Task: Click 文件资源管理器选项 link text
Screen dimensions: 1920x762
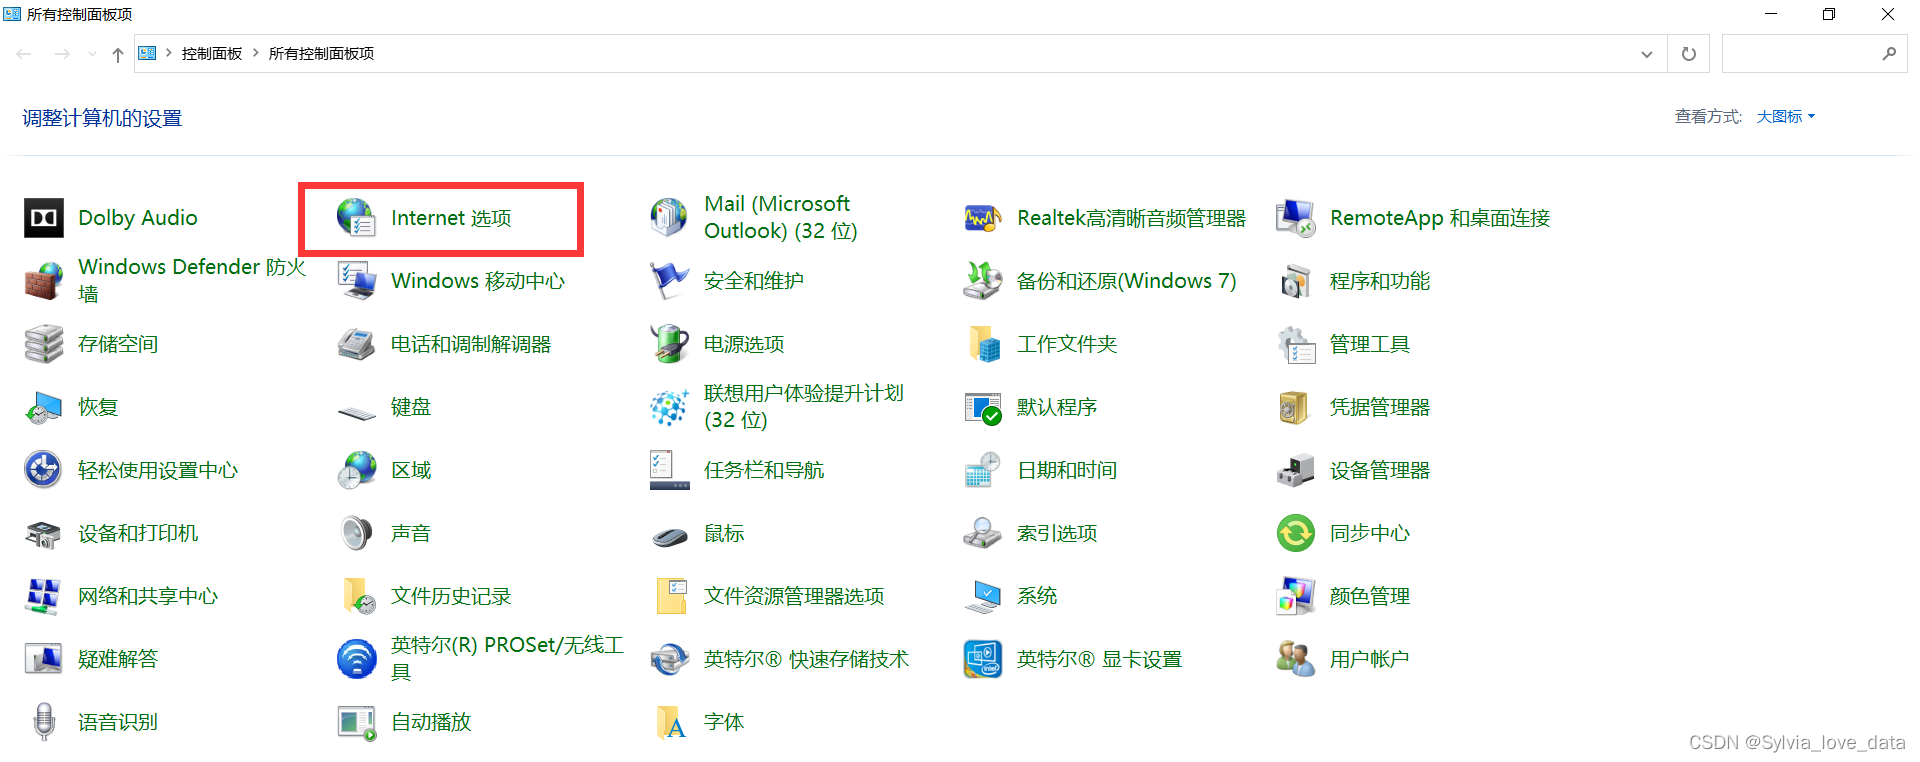Action: click(x=794, y=596)
